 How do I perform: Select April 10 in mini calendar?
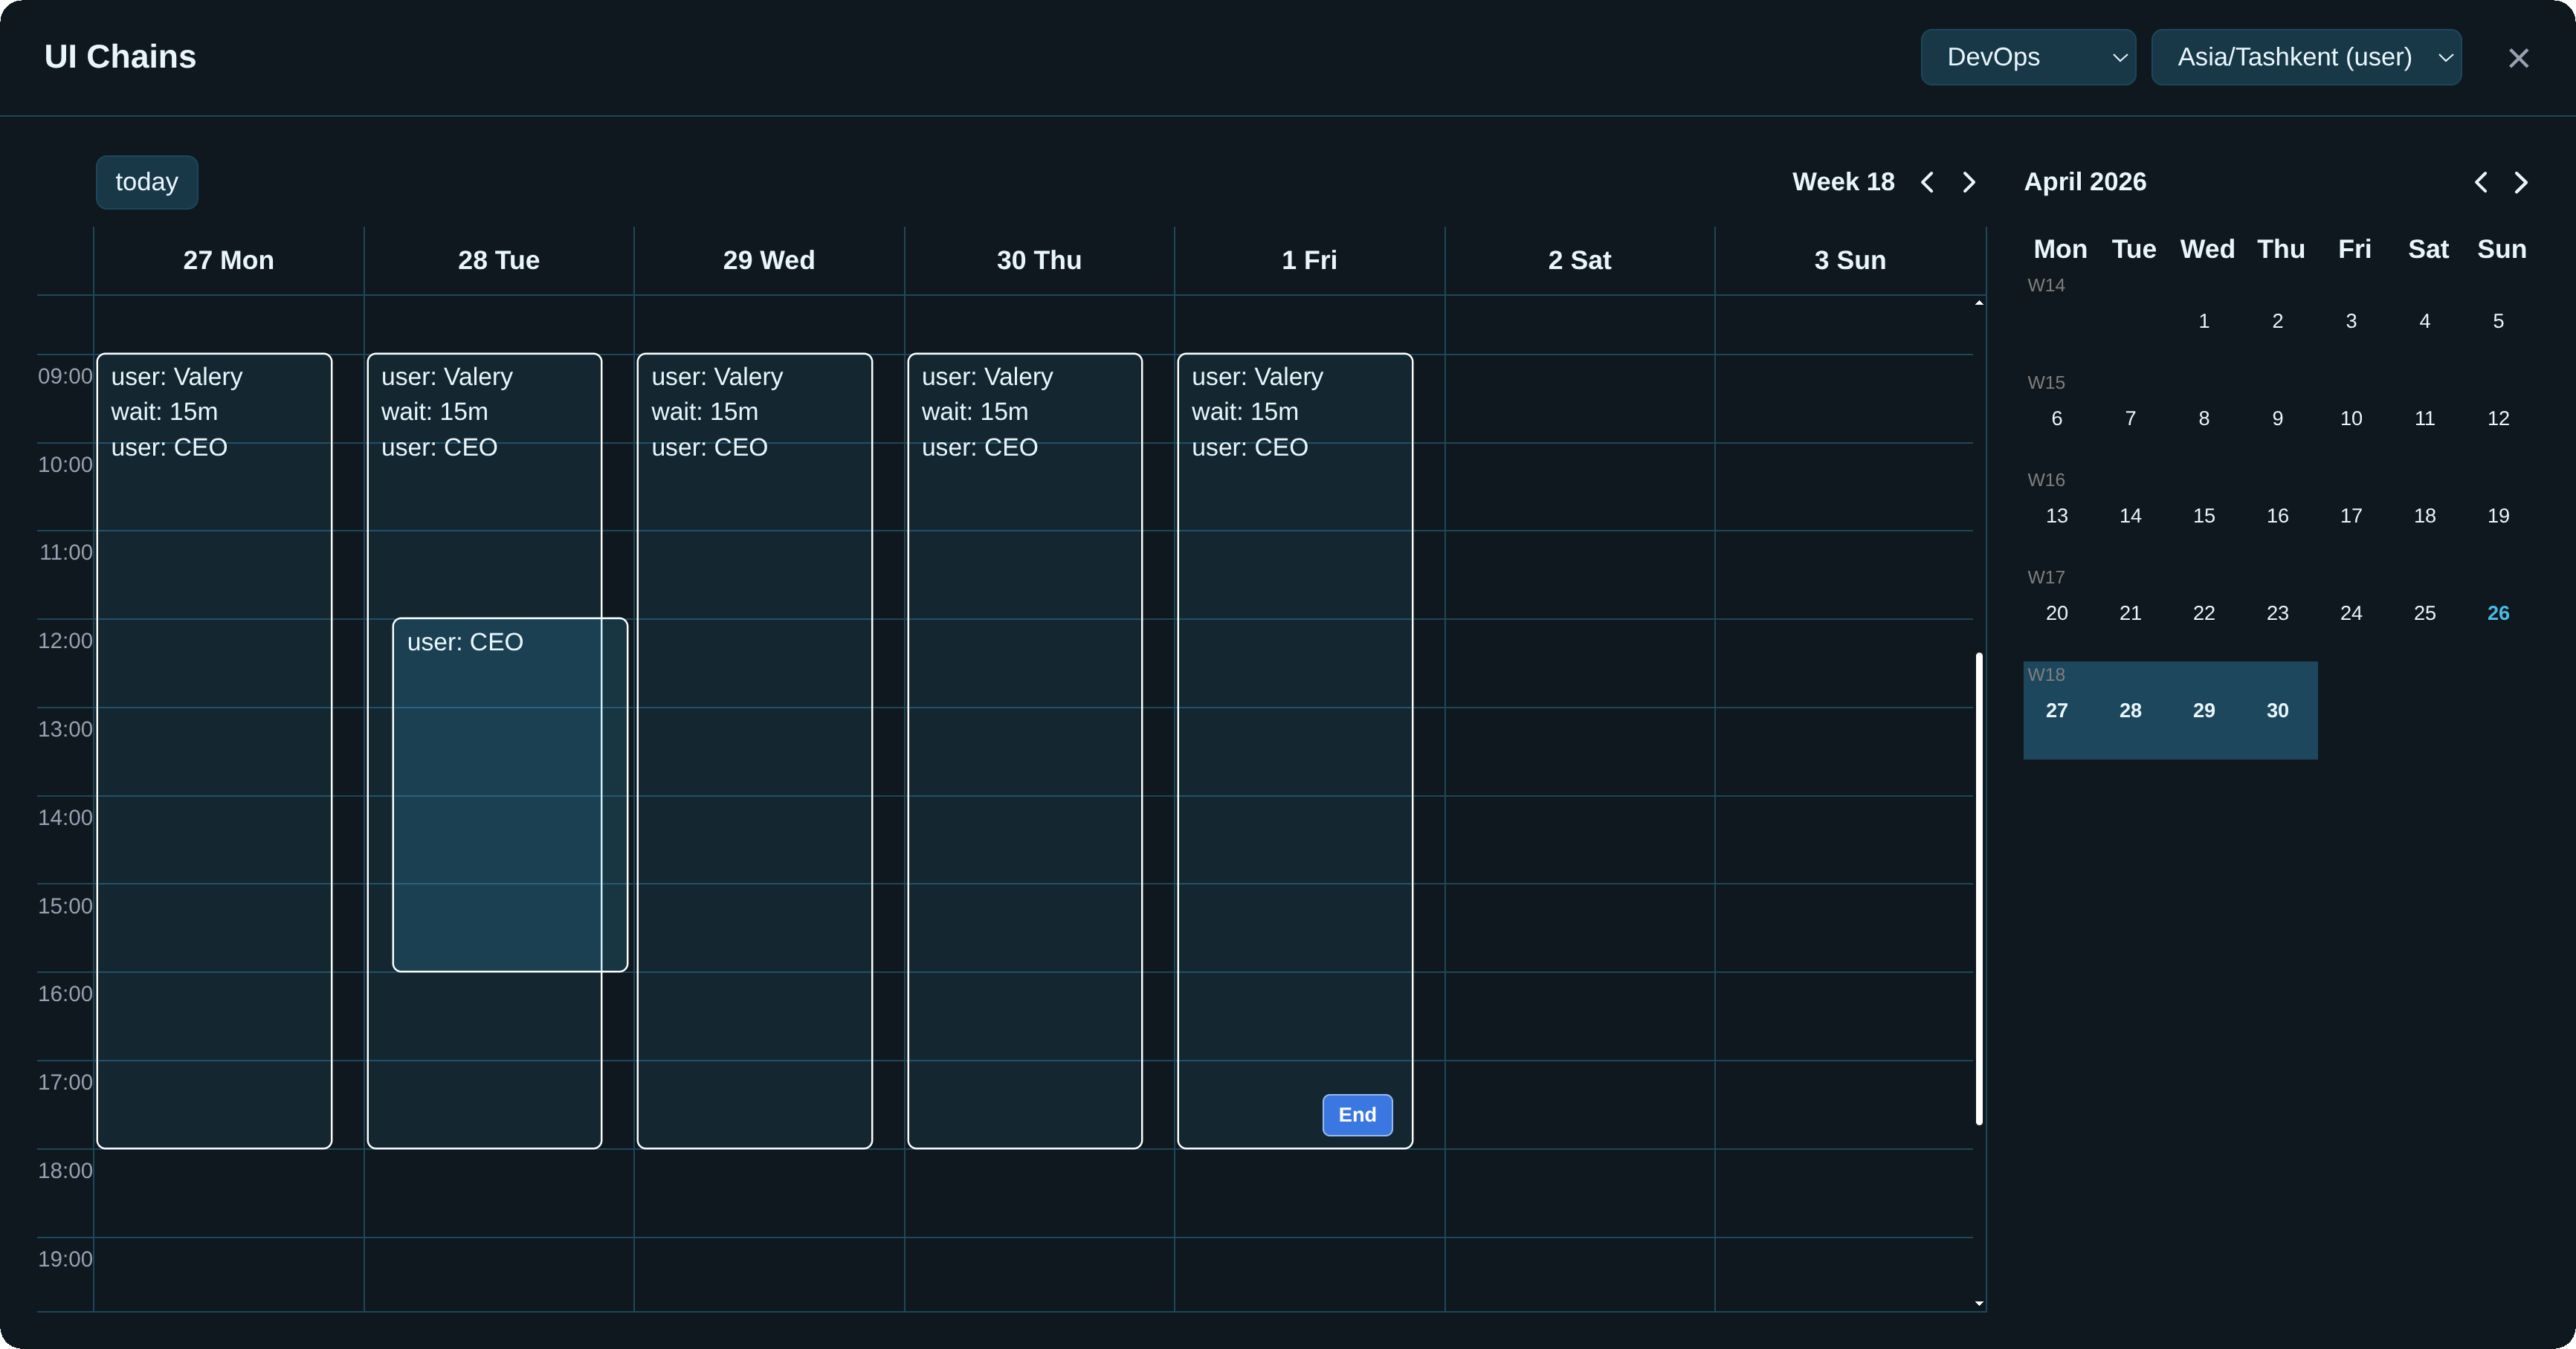[2351, 418]
